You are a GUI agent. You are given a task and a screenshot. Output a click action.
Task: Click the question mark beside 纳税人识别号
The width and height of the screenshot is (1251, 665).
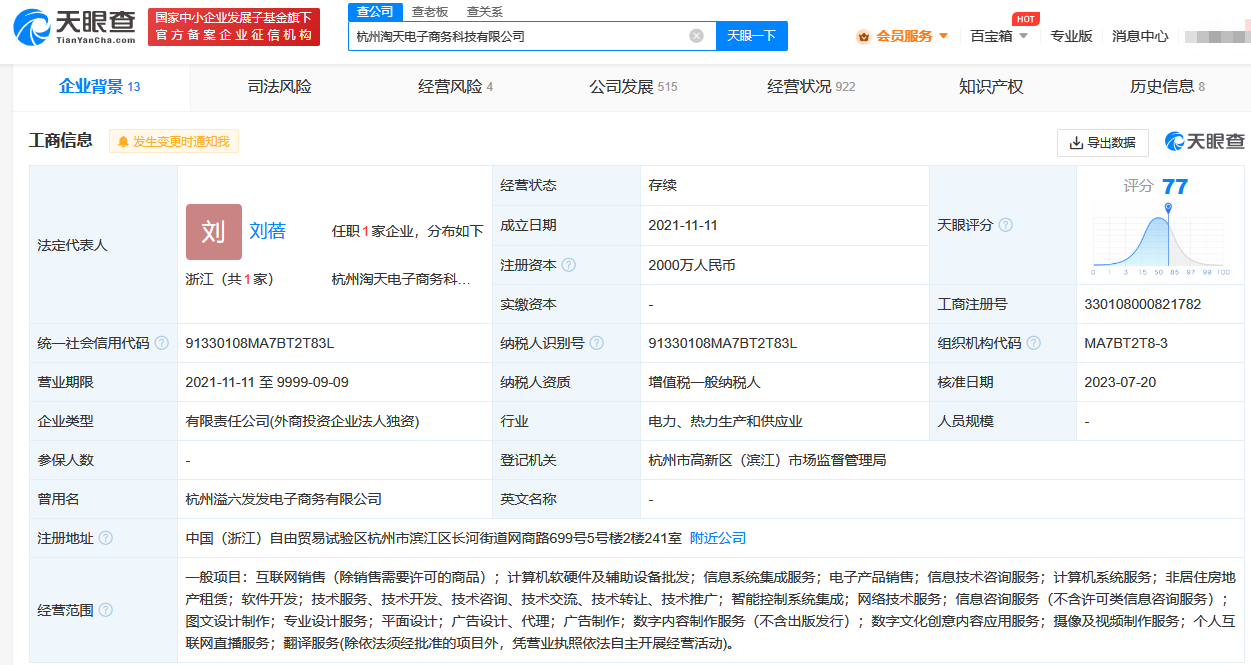[x=597, y=343]
